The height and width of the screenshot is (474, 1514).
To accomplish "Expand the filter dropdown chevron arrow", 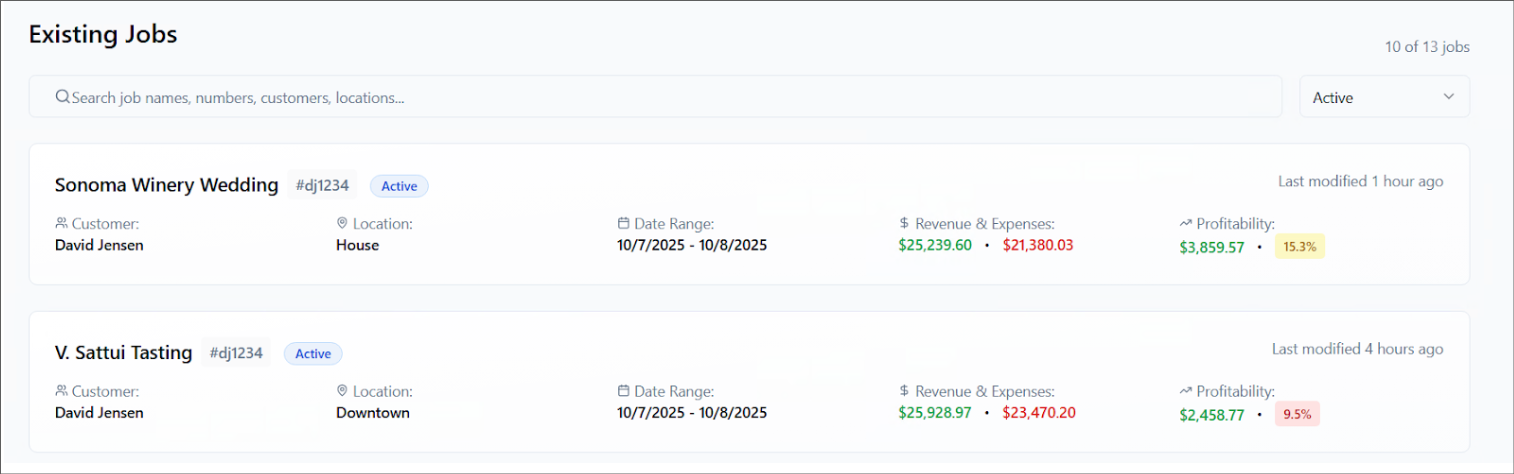I will pyautogui.click(x=1449, y=97).
